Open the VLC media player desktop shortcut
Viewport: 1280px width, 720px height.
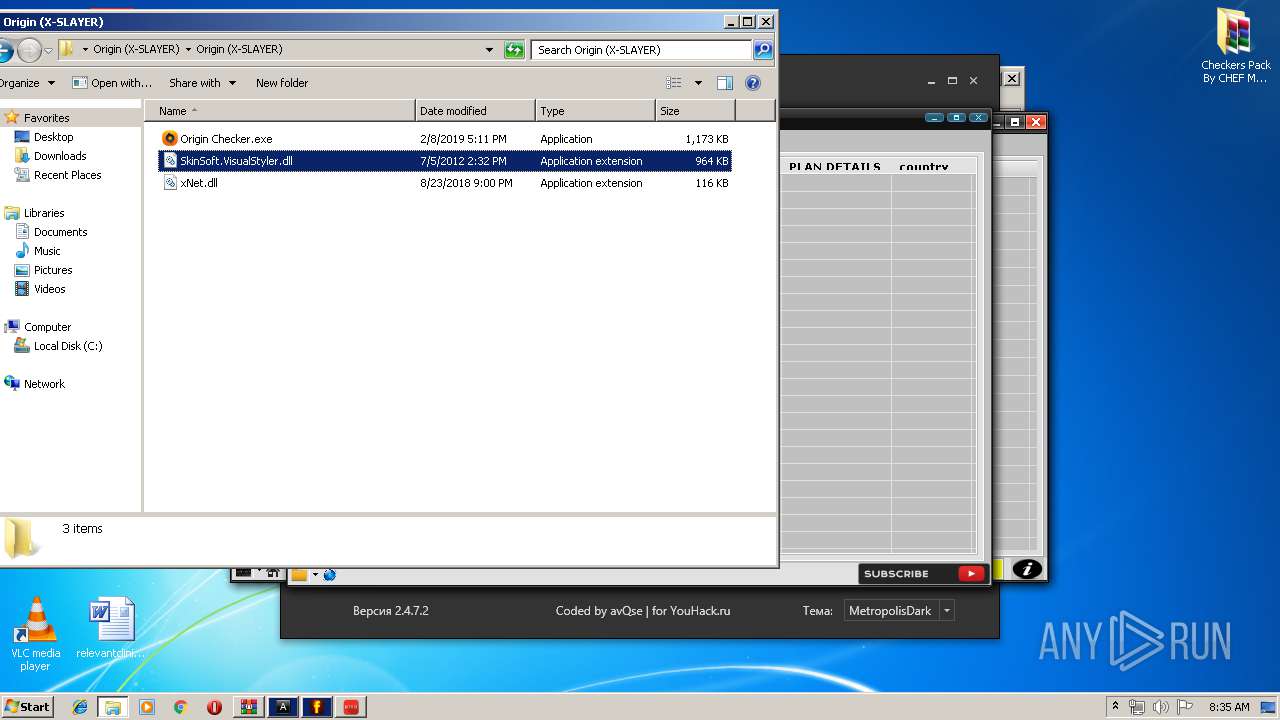click(35, 634)
